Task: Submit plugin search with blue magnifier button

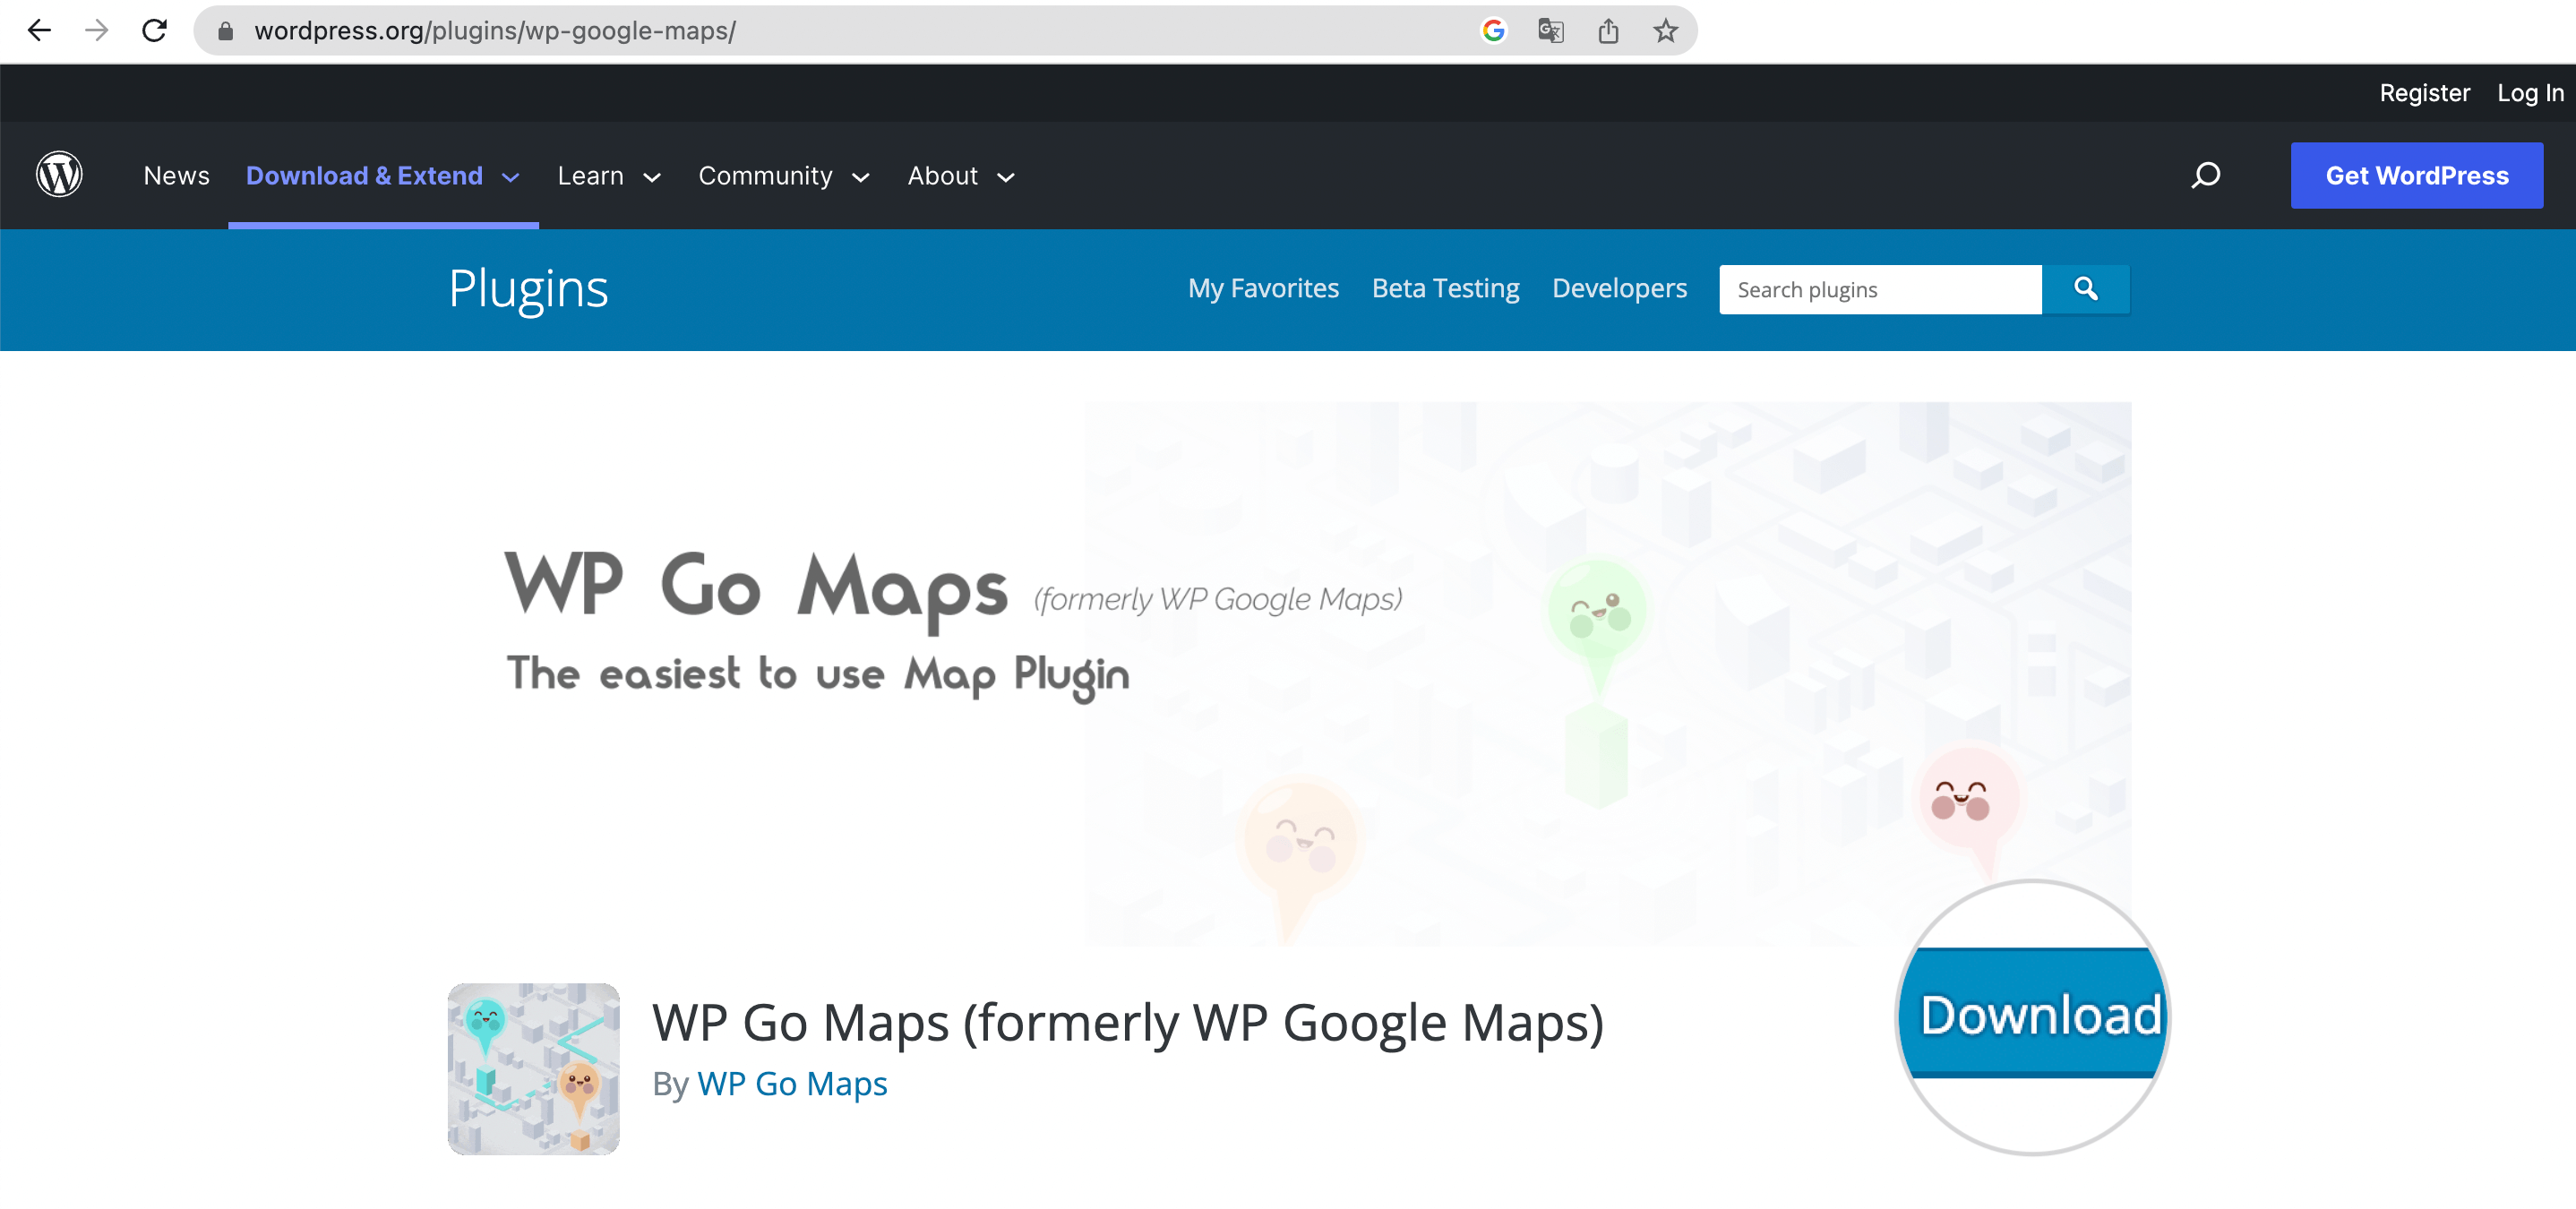Action: [2086, 289]
